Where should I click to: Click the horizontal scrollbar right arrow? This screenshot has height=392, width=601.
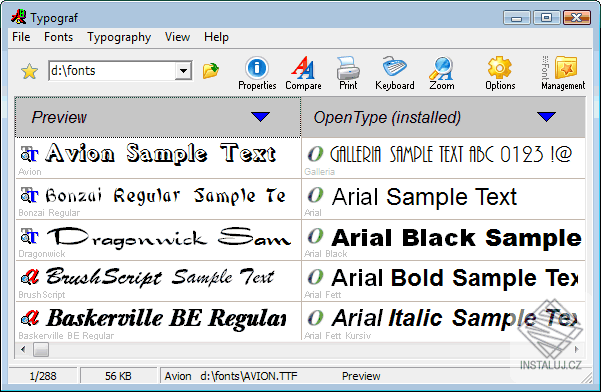[577, 349]
